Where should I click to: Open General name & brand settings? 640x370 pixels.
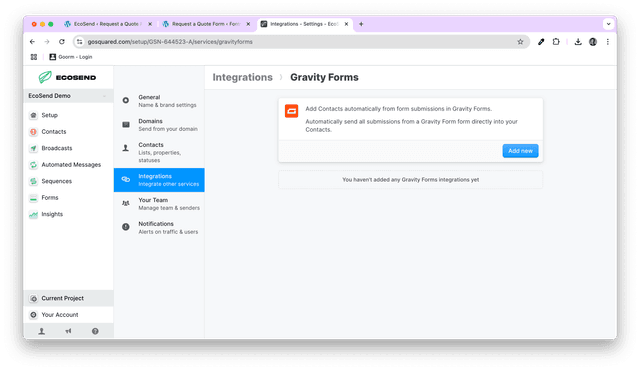point(159,101)
